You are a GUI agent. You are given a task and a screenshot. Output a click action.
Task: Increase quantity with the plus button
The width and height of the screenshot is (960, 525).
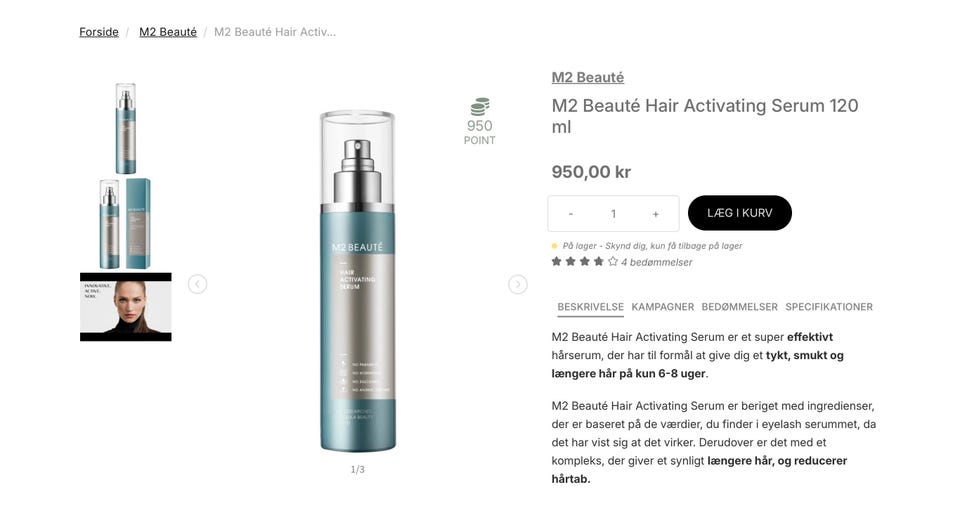click(x=655, y=214)
